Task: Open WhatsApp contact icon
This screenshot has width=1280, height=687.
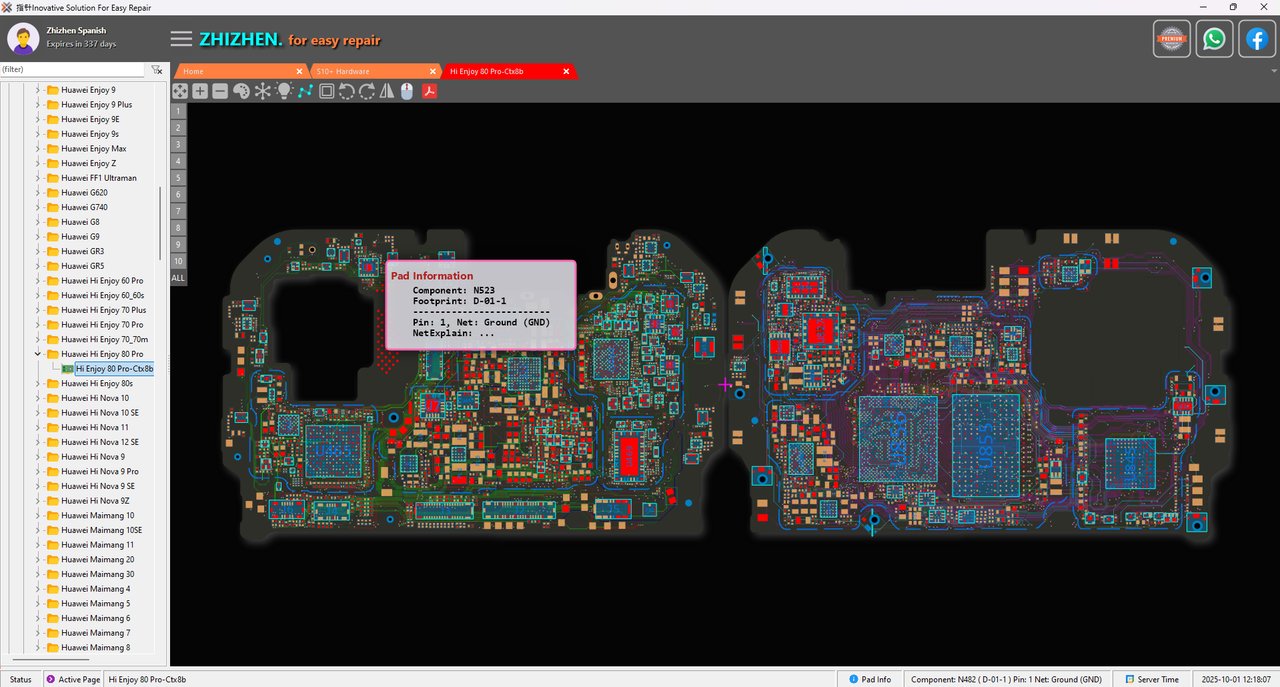Action: [x=1214, y=39]
